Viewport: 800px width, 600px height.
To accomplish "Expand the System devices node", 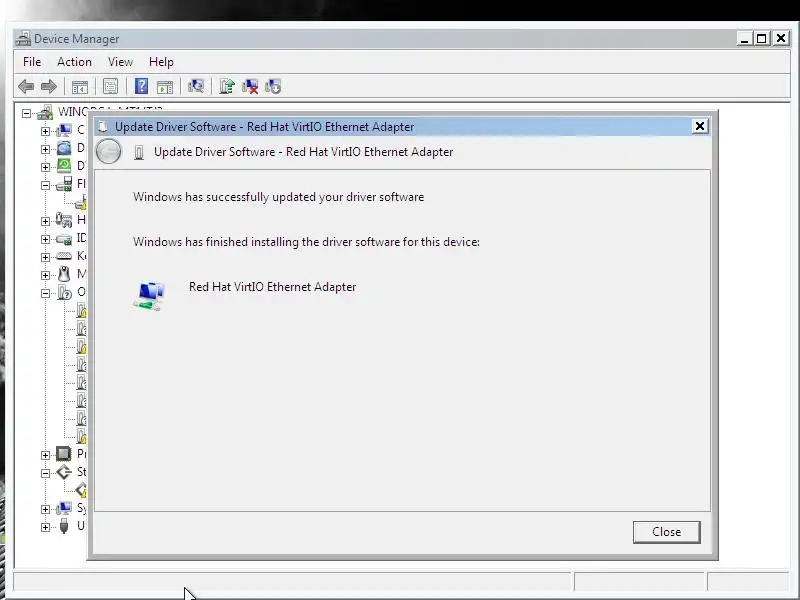I will [45, 509].
